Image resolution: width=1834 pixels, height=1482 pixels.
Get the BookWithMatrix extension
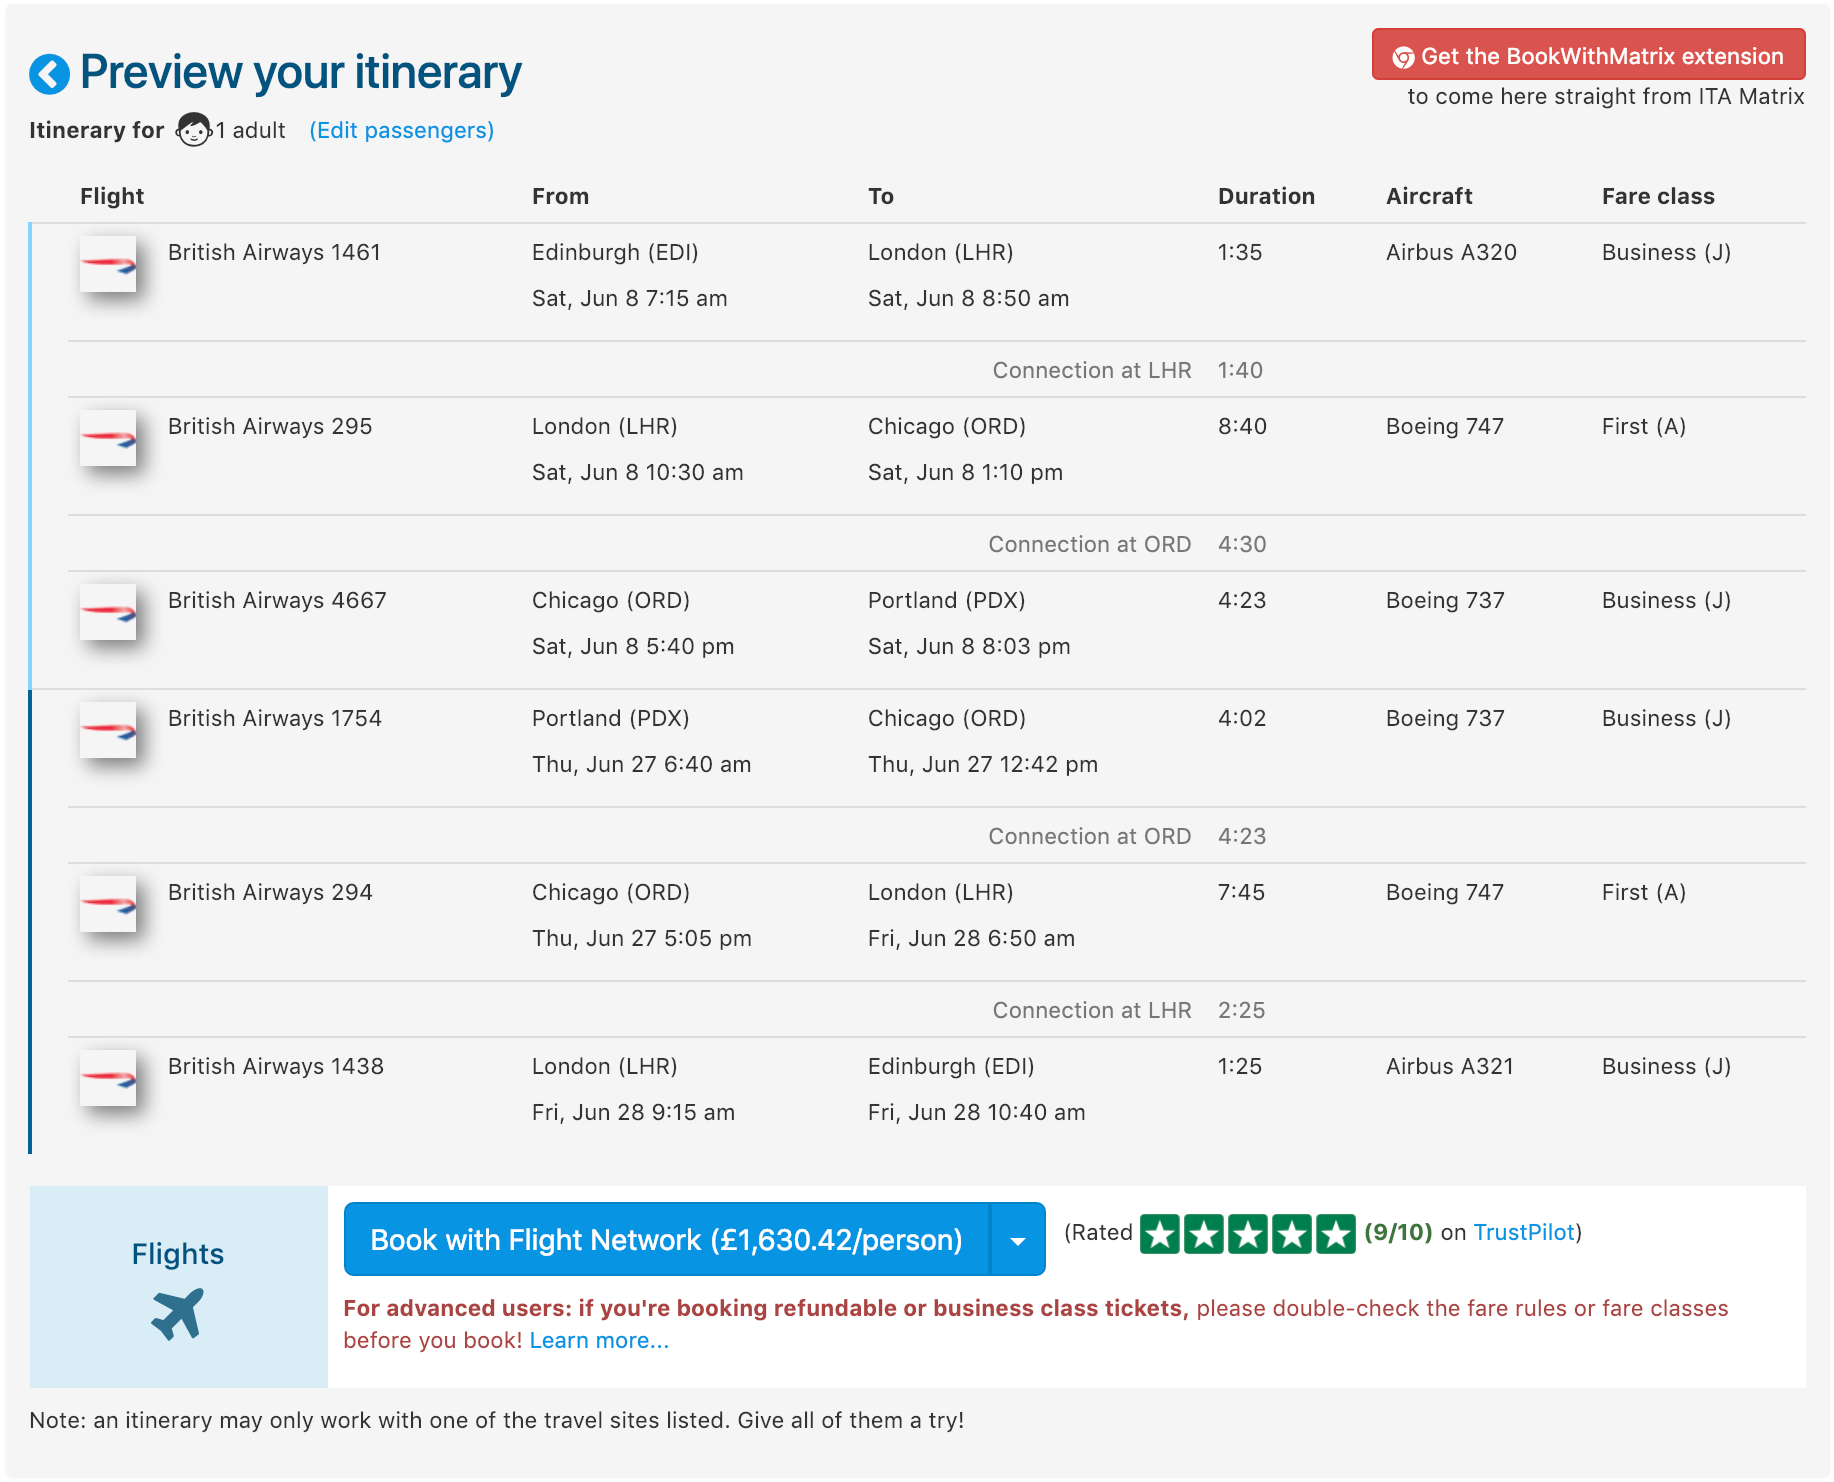pos(1588,55)
